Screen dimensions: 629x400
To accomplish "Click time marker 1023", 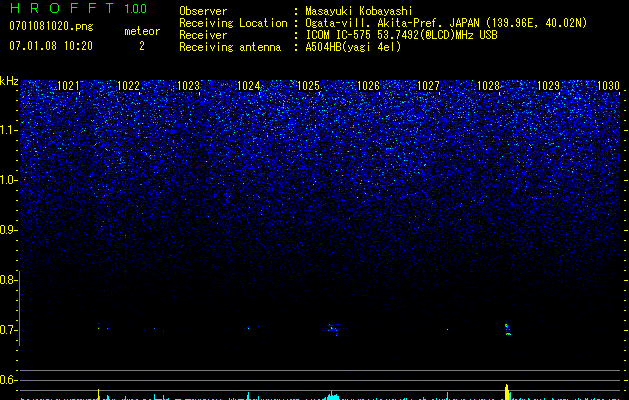I will coord(189,86).
